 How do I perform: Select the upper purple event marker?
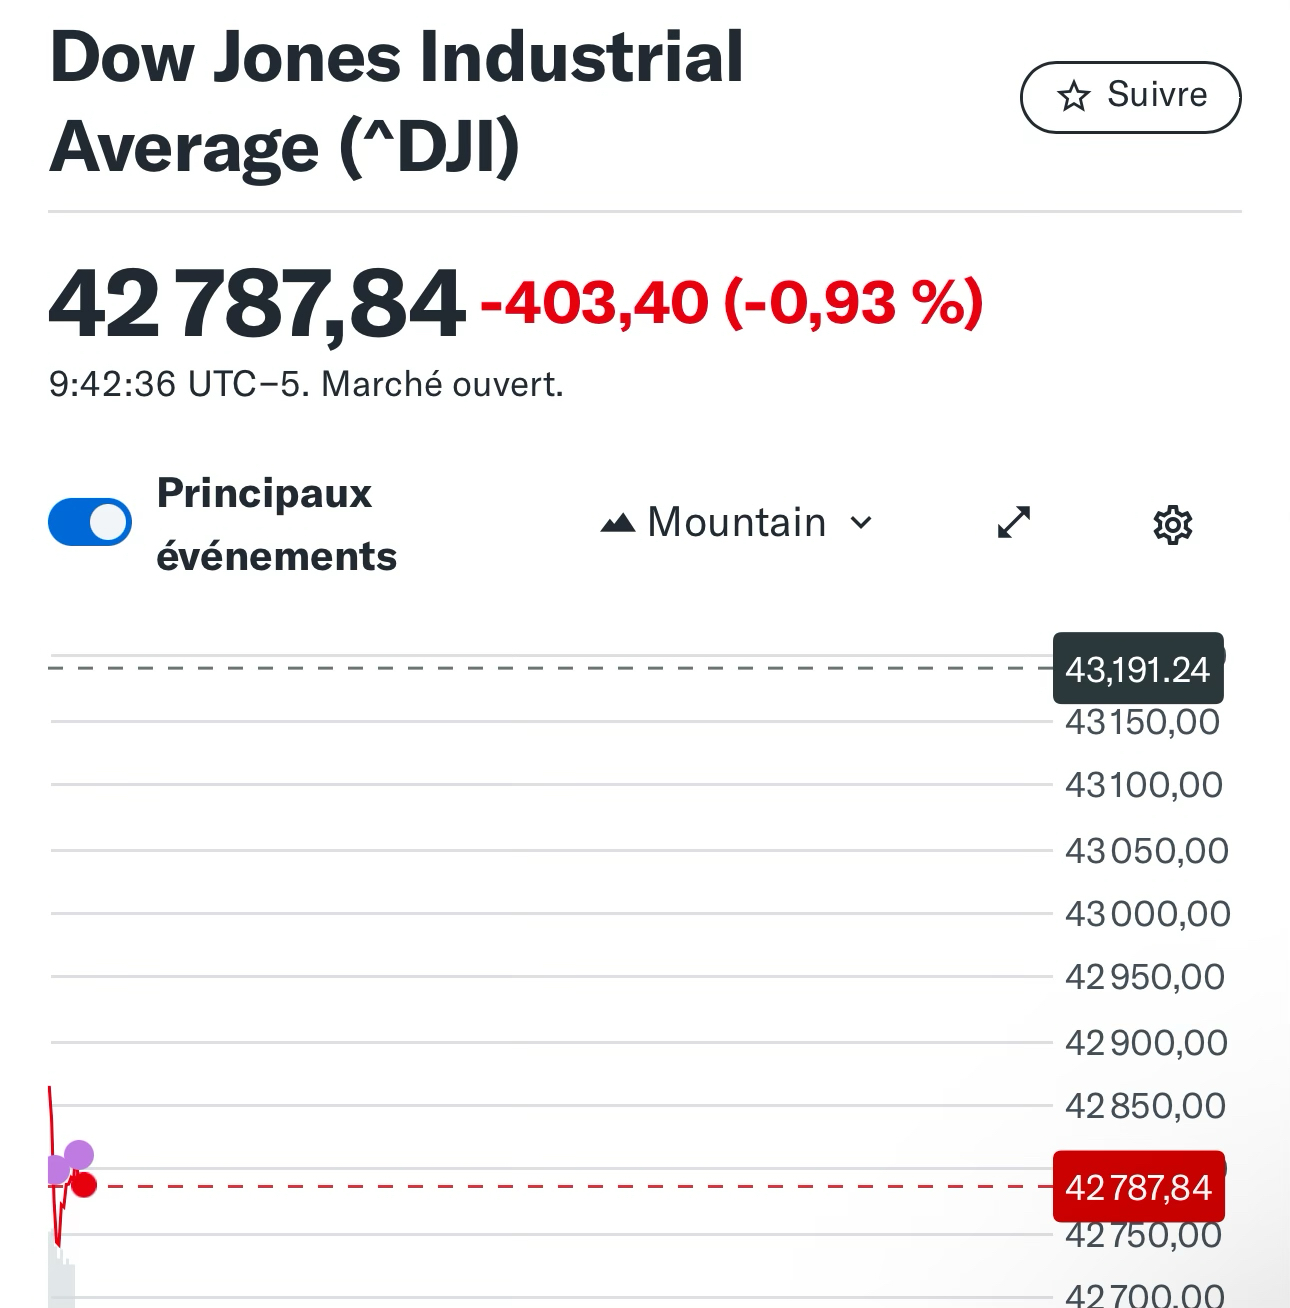79,1155
